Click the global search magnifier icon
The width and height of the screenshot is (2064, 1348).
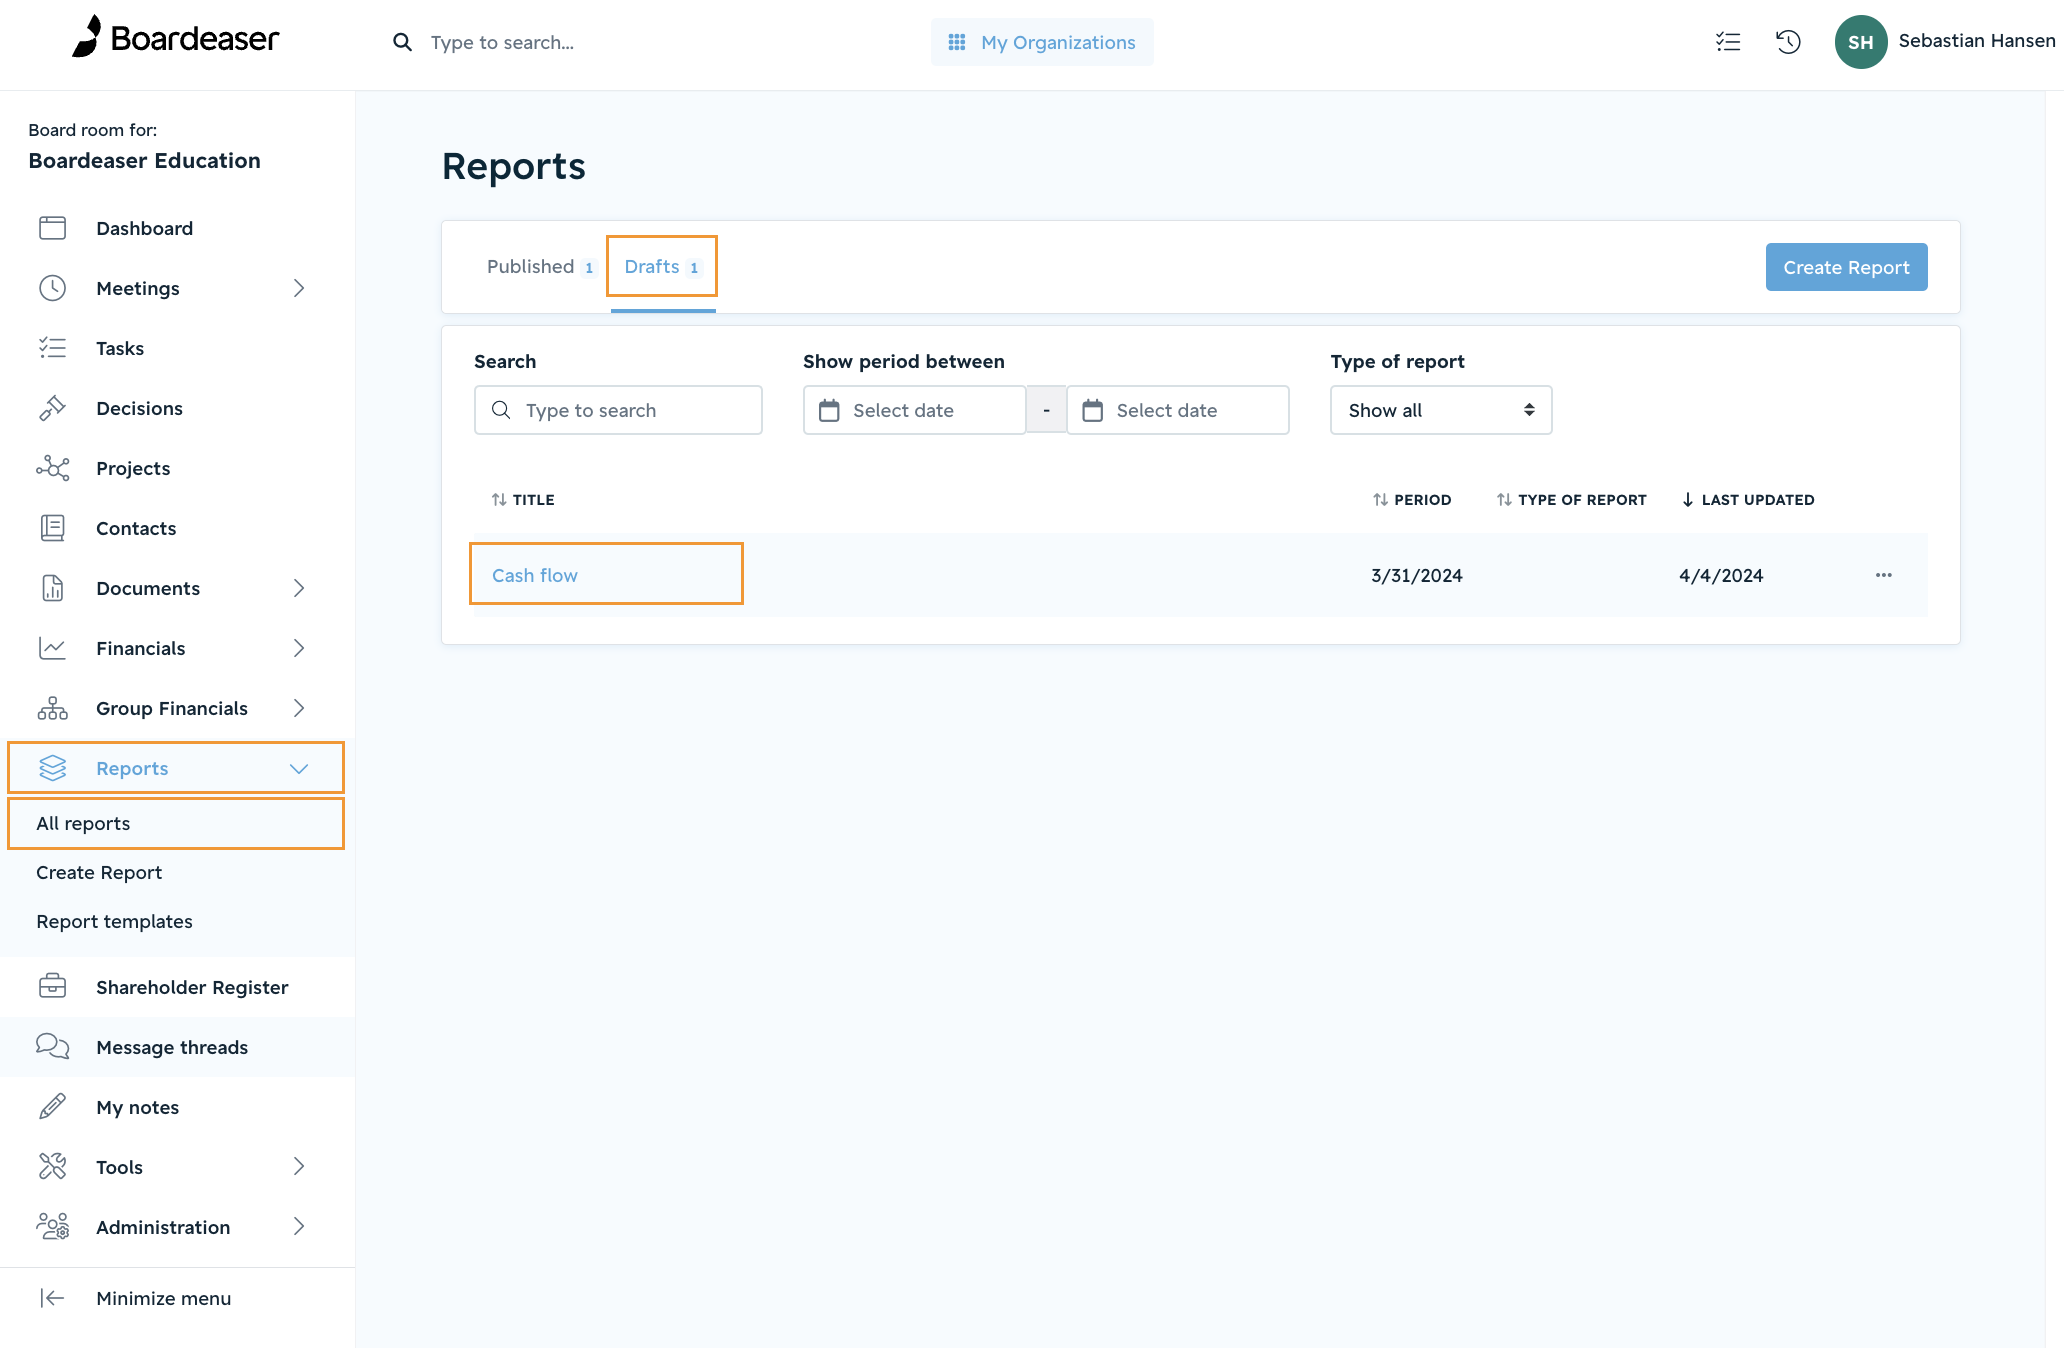[402, 42]
